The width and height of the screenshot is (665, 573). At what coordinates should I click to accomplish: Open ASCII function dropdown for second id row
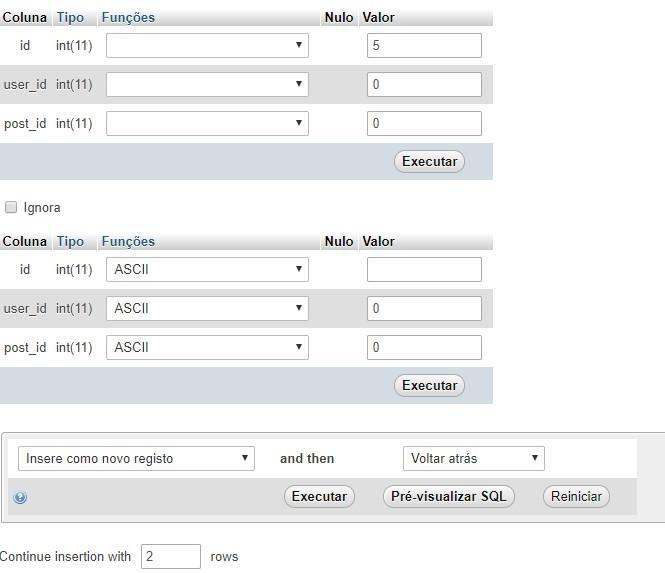pyautogui.click(x=207, y=269)
